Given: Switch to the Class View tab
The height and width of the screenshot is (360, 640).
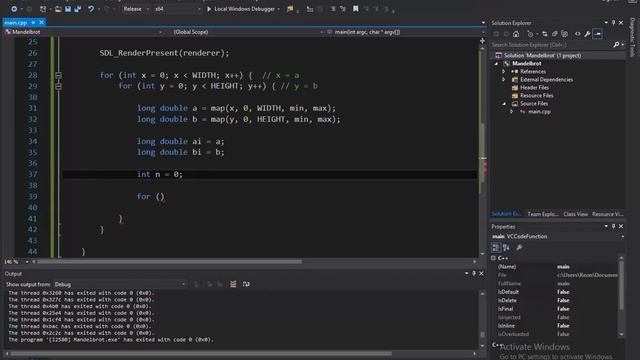Looking at the screenshot, I should 576,214.
